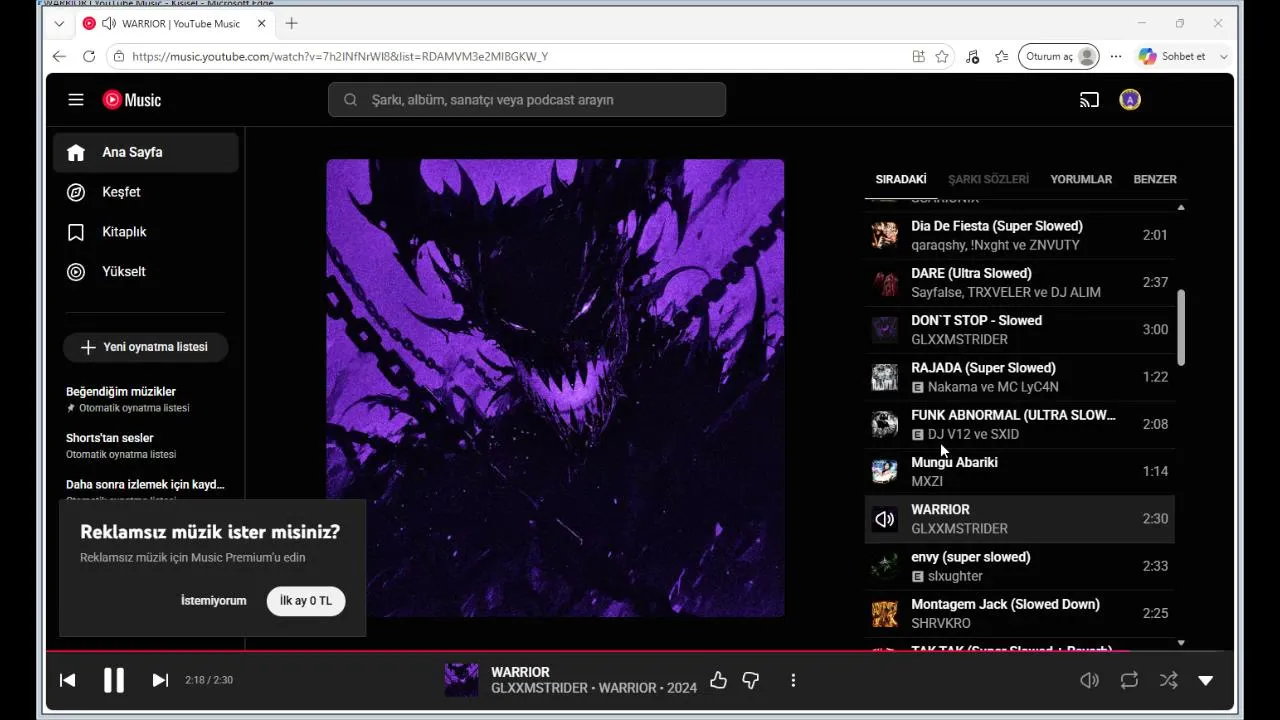The image size is (1280, 720).
Task: Open the Edge favorites list icon
Action: pyautogui.click(x=1002, y=57)
